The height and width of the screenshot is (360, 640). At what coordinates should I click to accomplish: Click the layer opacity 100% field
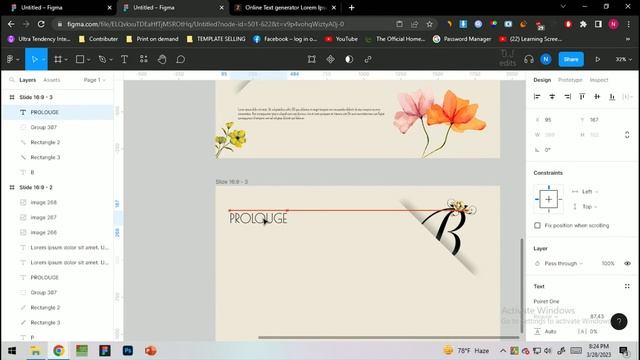tap(608, 264)
